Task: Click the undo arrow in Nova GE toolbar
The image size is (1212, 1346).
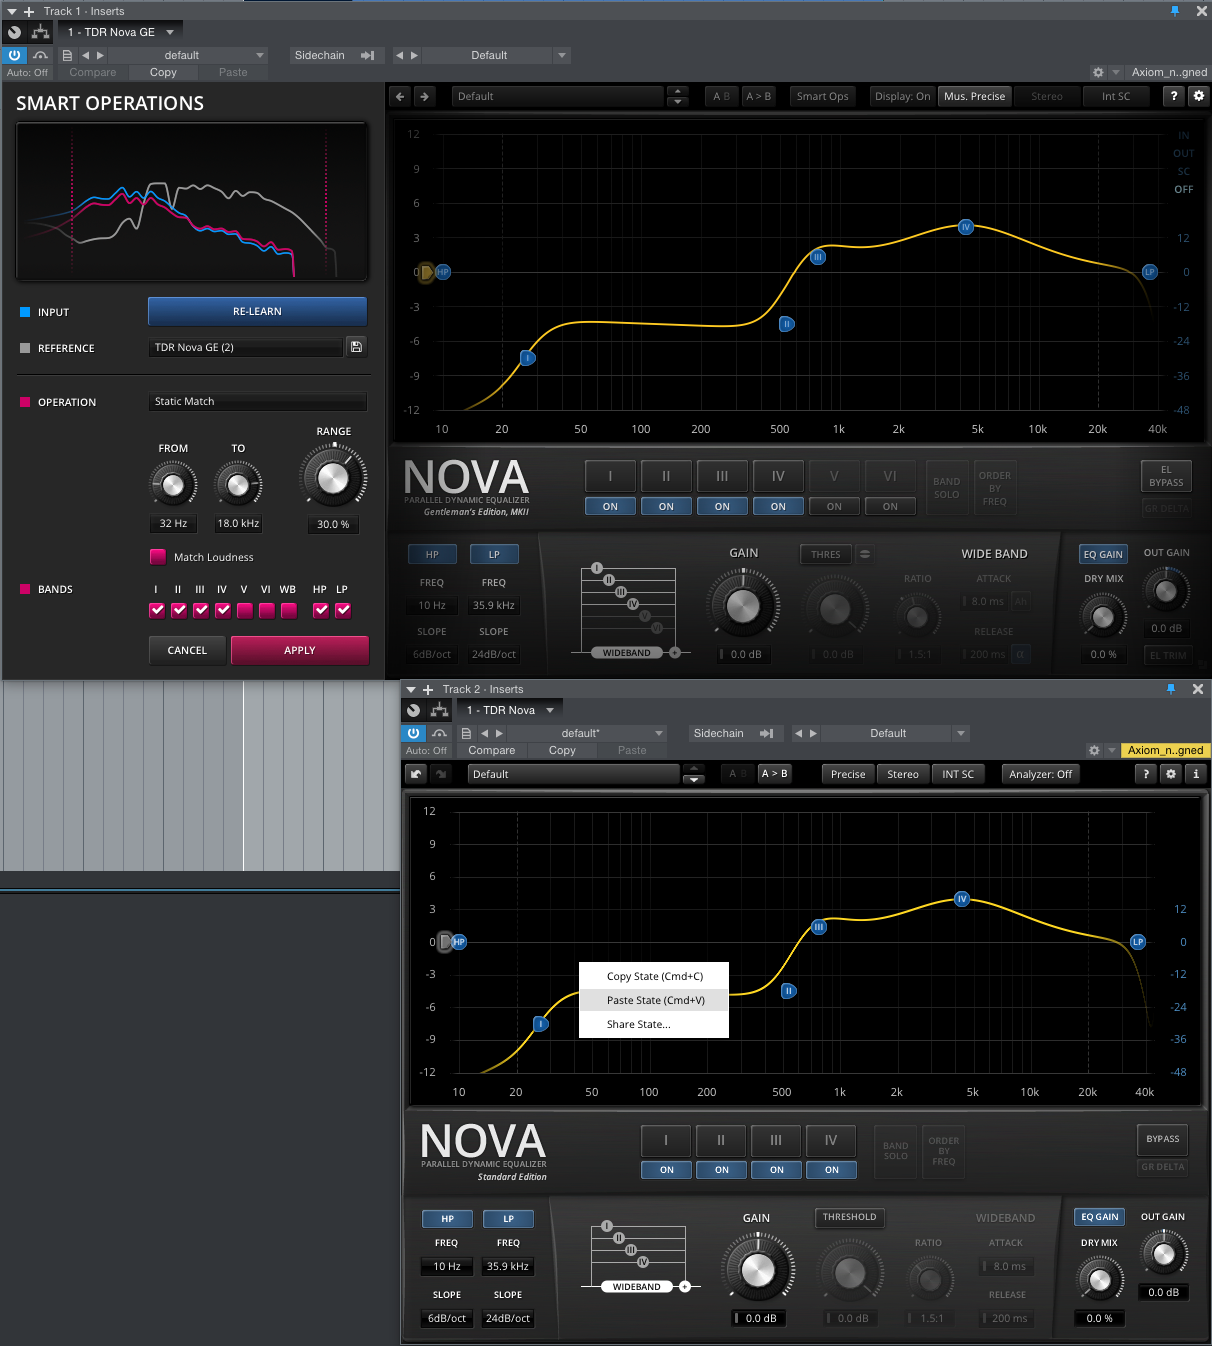Action: [x=400, y=96]
